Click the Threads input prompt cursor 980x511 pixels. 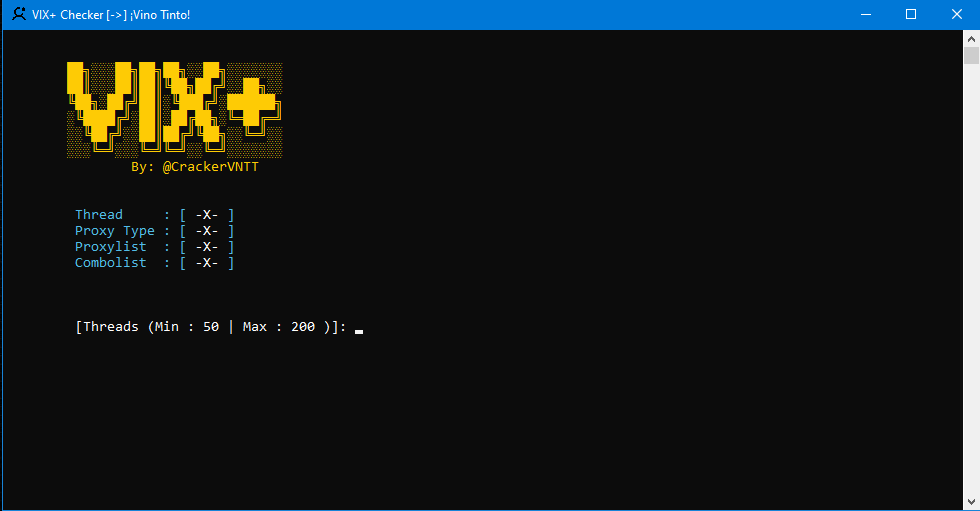pyautogui.click(x=359, y=331)
